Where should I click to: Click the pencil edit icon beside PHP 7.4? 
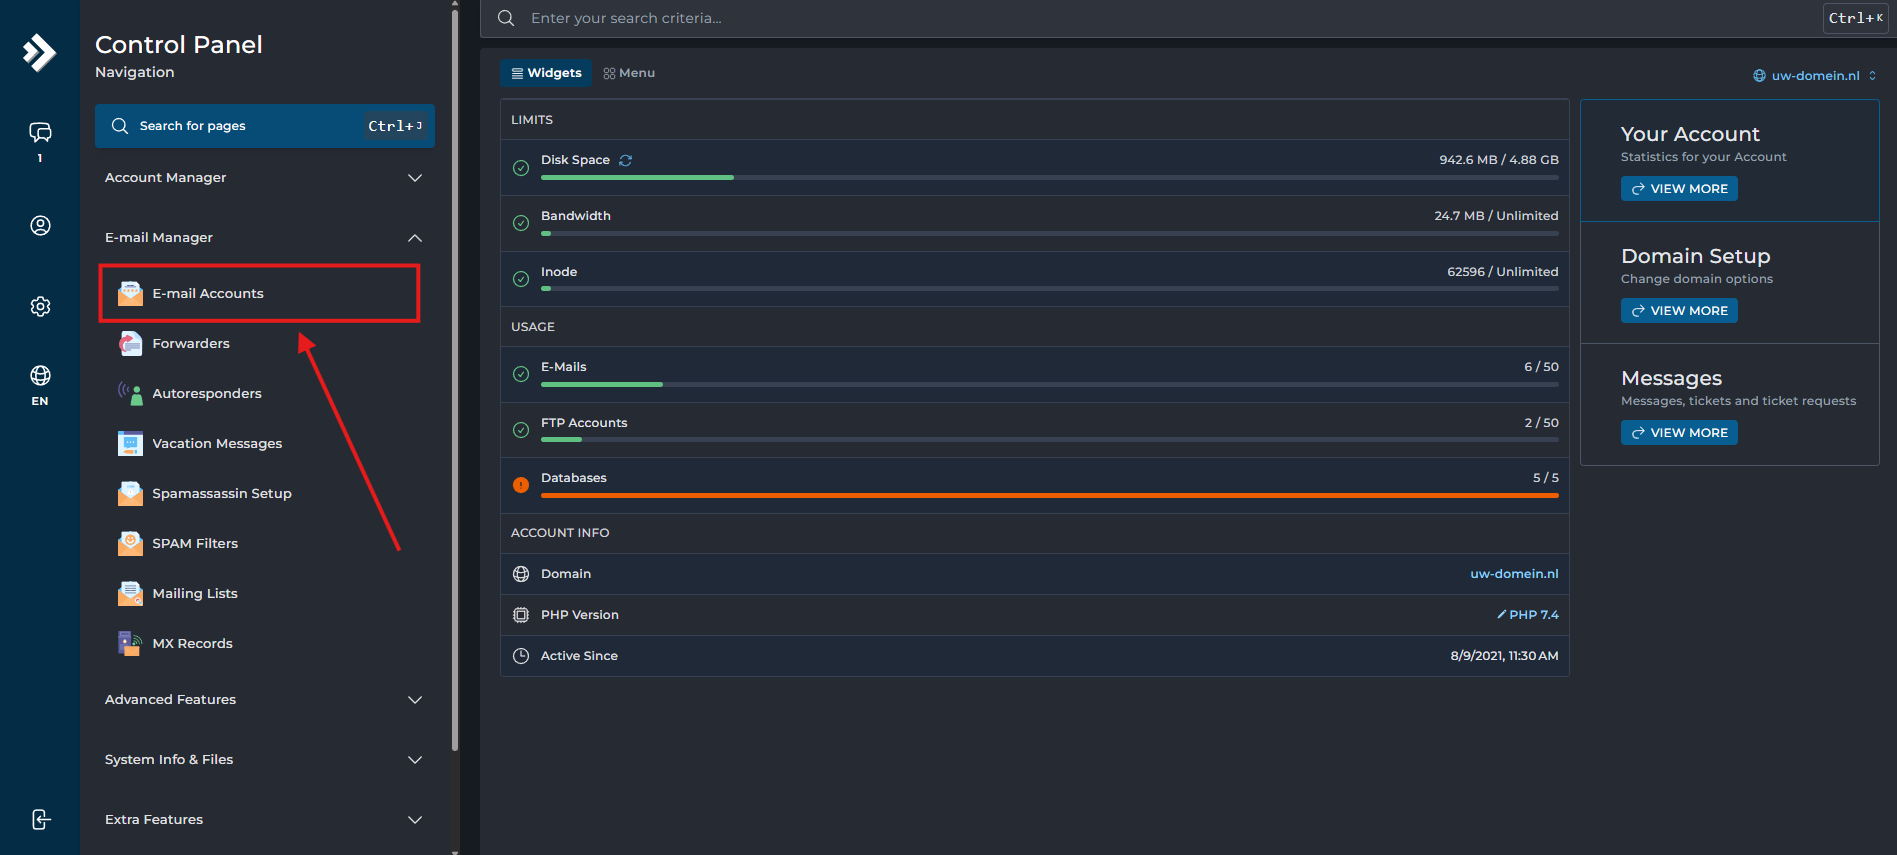1501,615
